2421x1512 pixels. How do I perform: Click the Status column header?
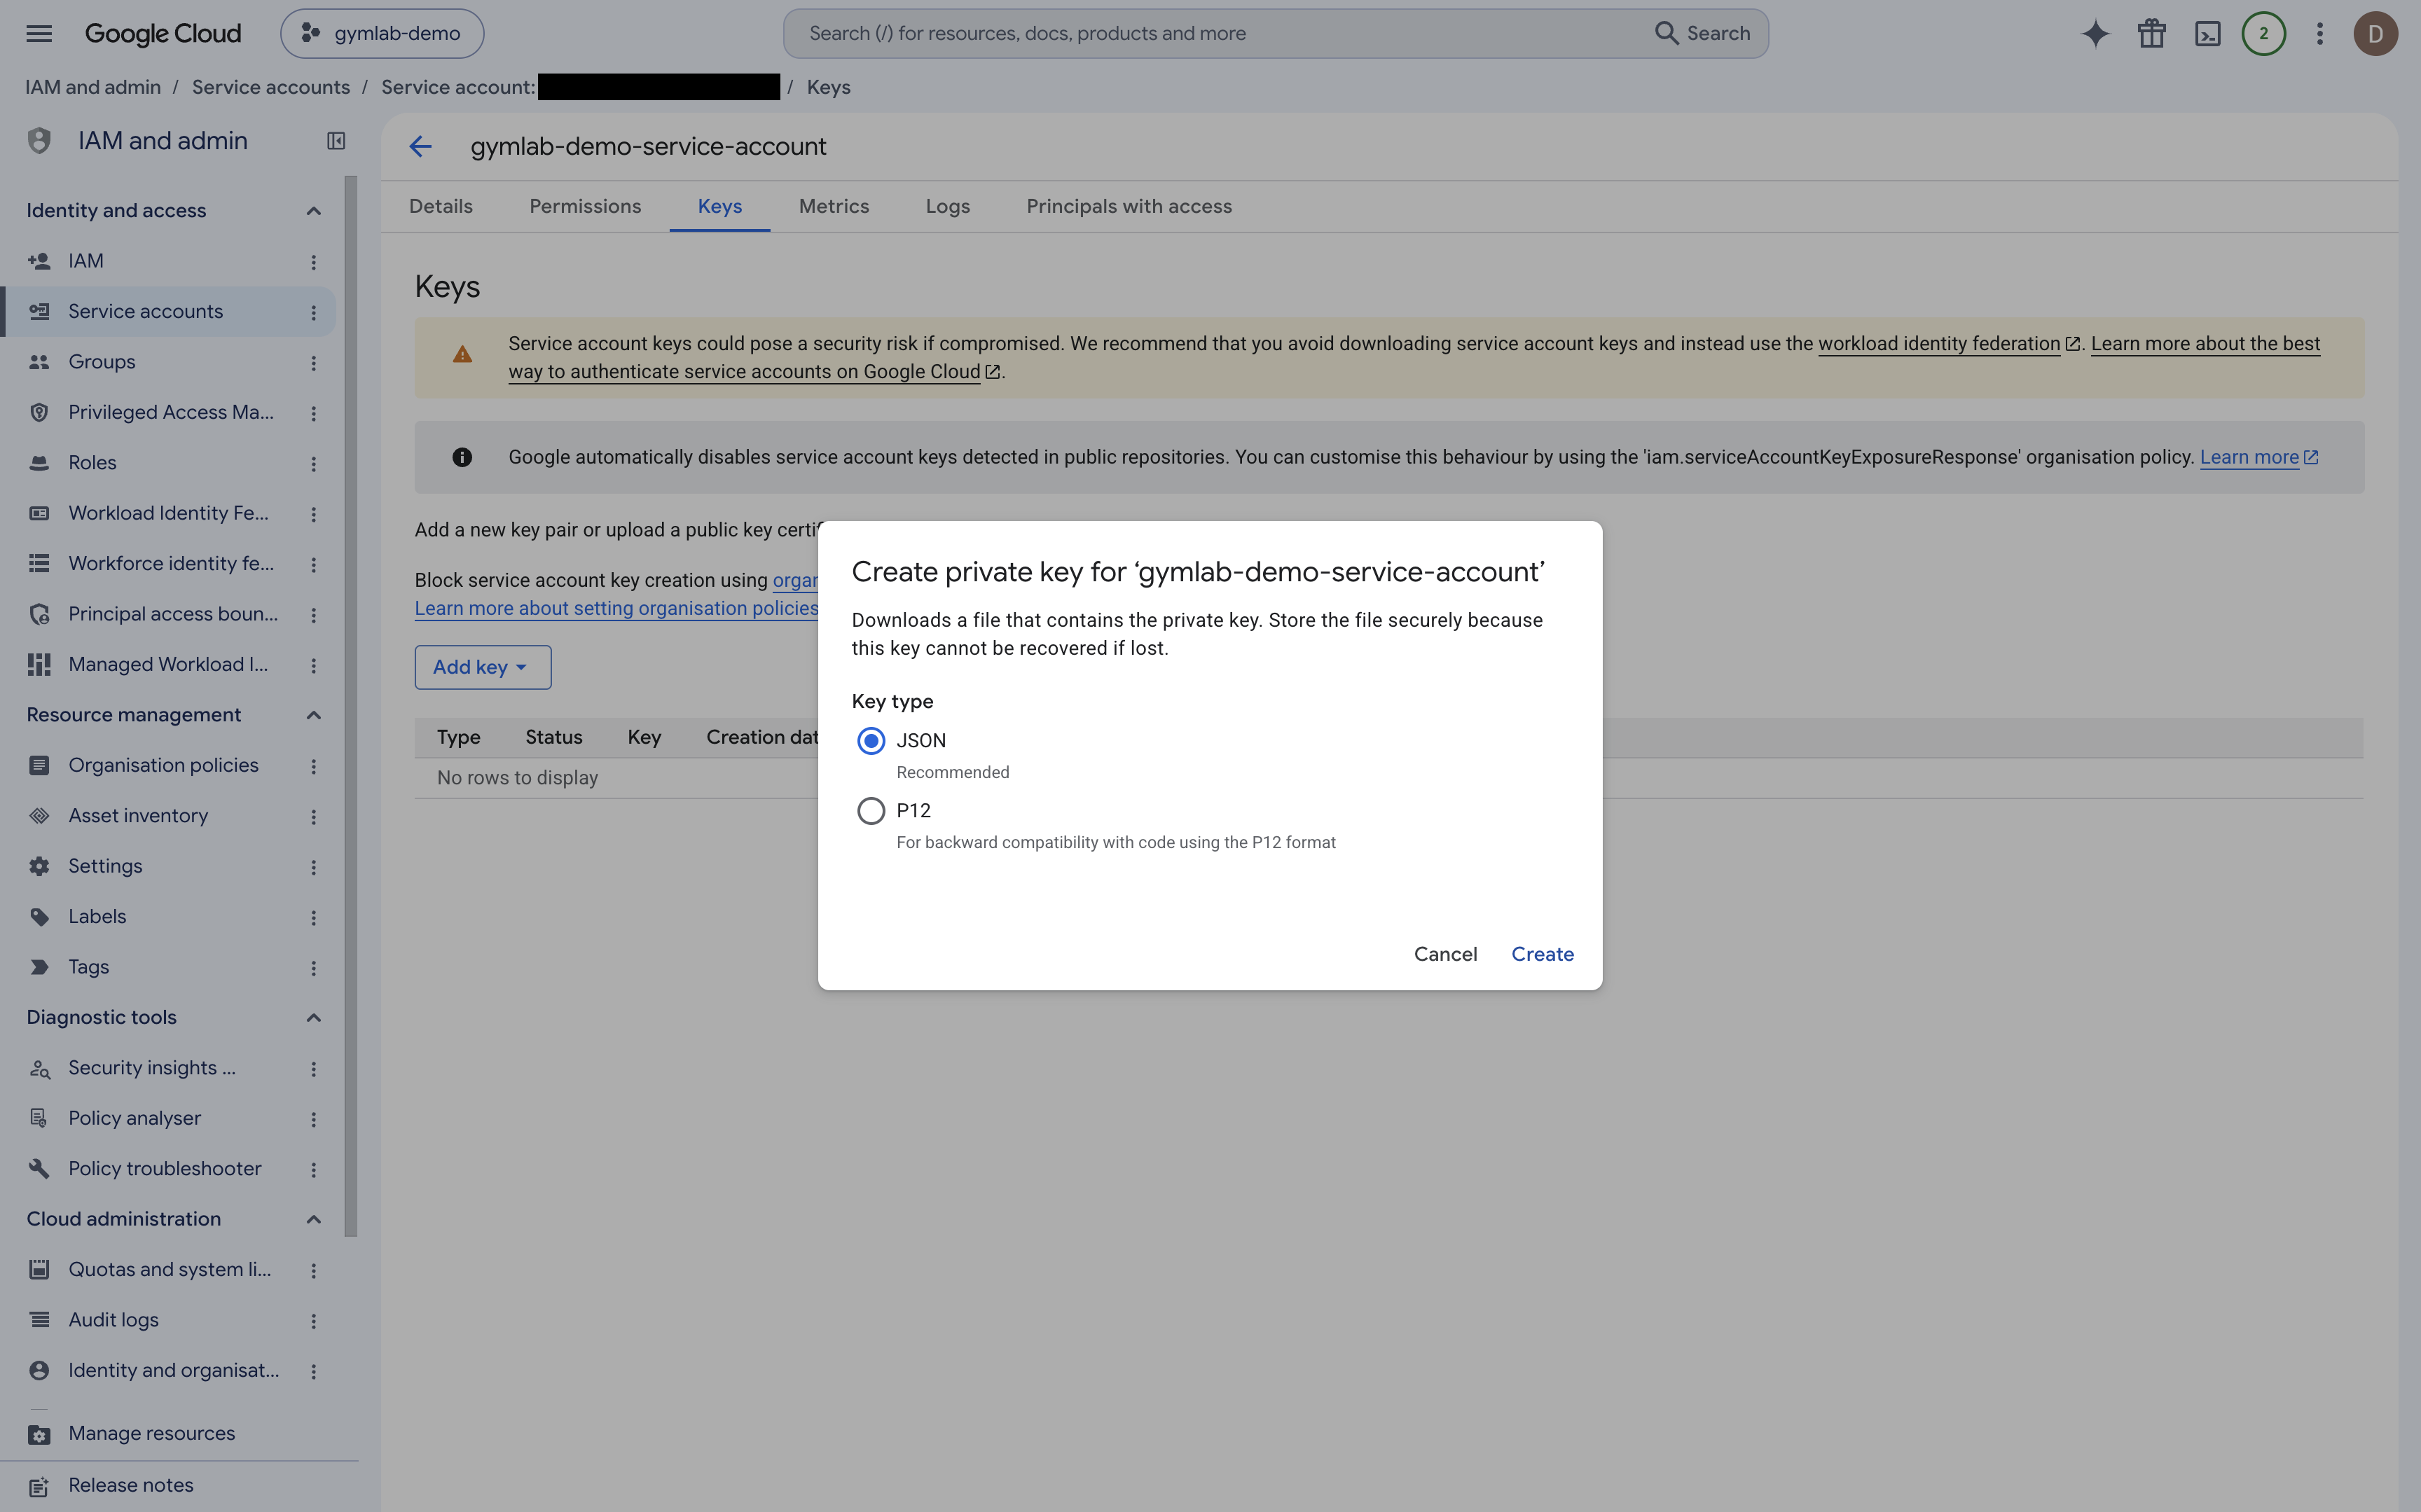tap(554, 738)
